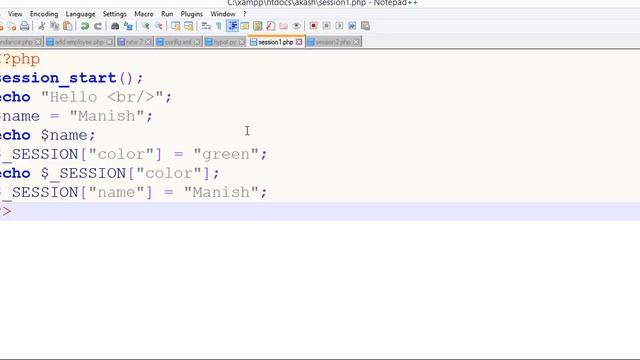
Task: Enable synchronized vertical scrolling
Action: pos(176,26)
